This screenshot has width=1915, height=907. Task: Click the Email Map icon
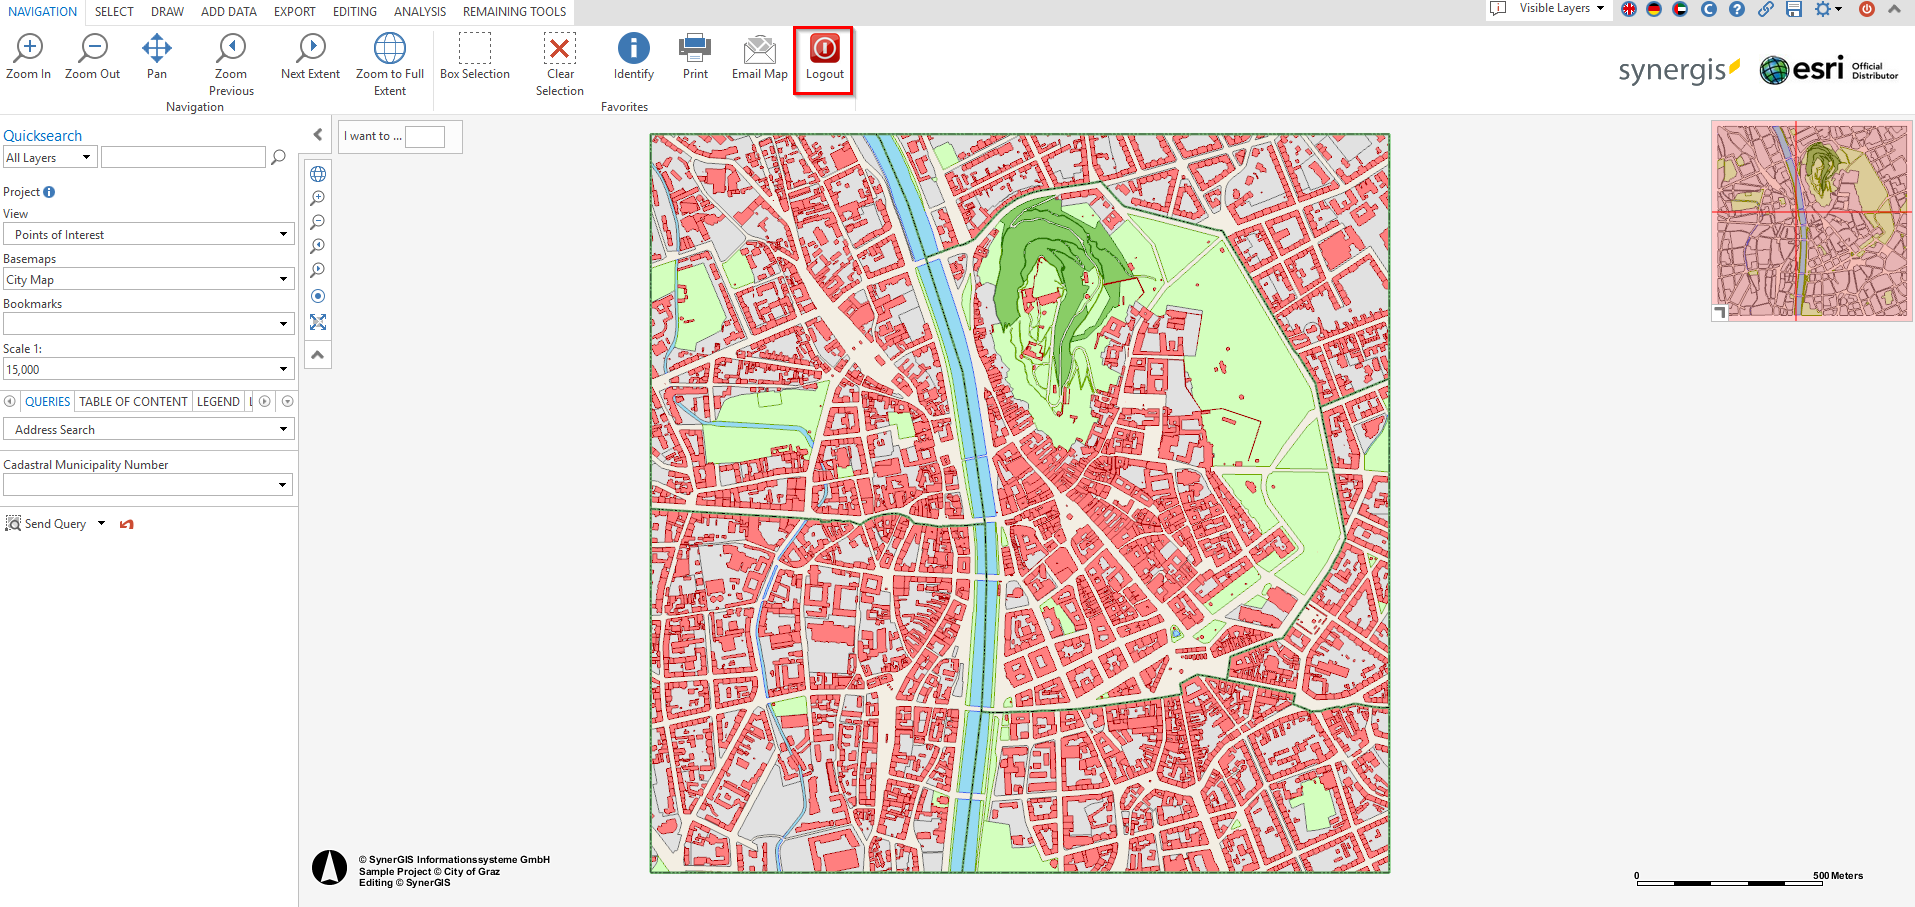(760, 56)
